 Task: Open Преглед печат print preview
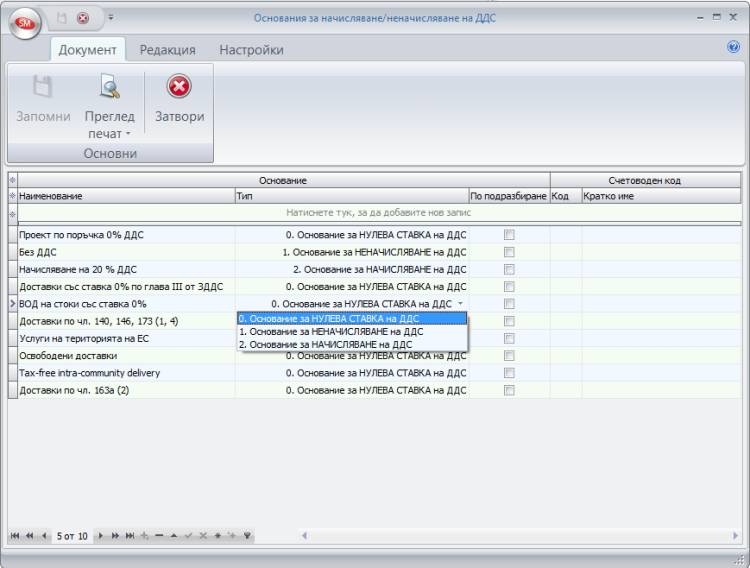110,105
